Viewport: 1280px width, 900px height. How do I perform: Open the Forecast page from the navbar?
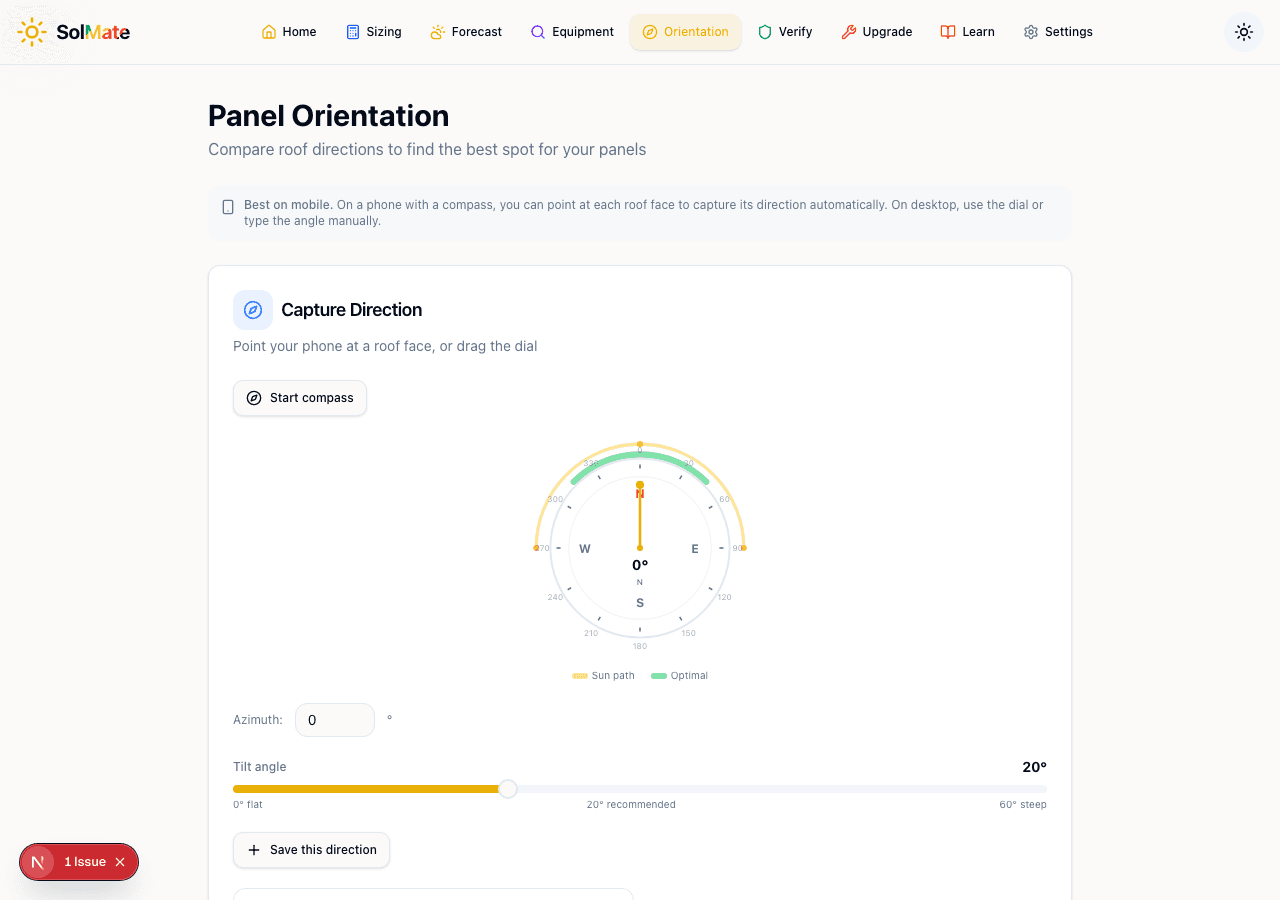click(466, 31)
